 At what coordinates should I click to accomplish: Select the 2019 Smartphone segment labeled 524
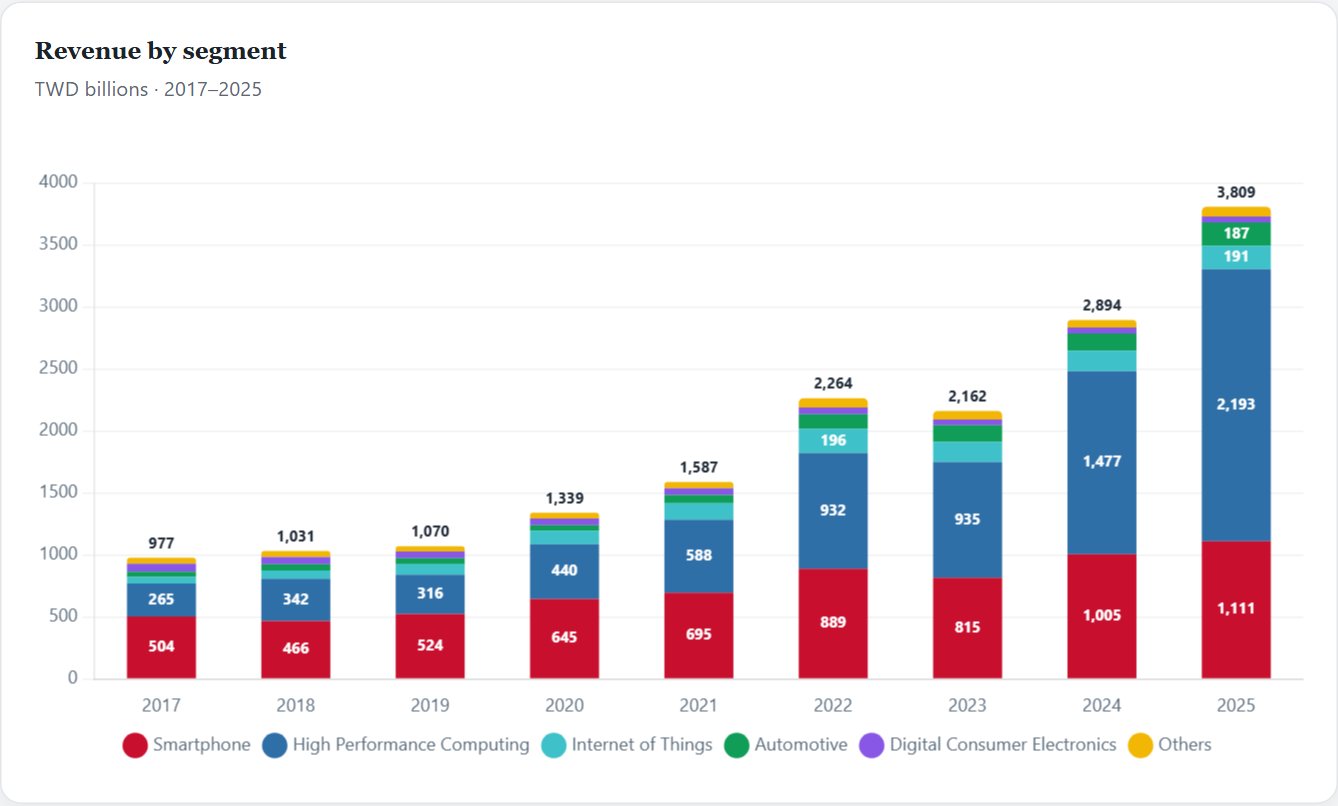(x=430, y=646)
